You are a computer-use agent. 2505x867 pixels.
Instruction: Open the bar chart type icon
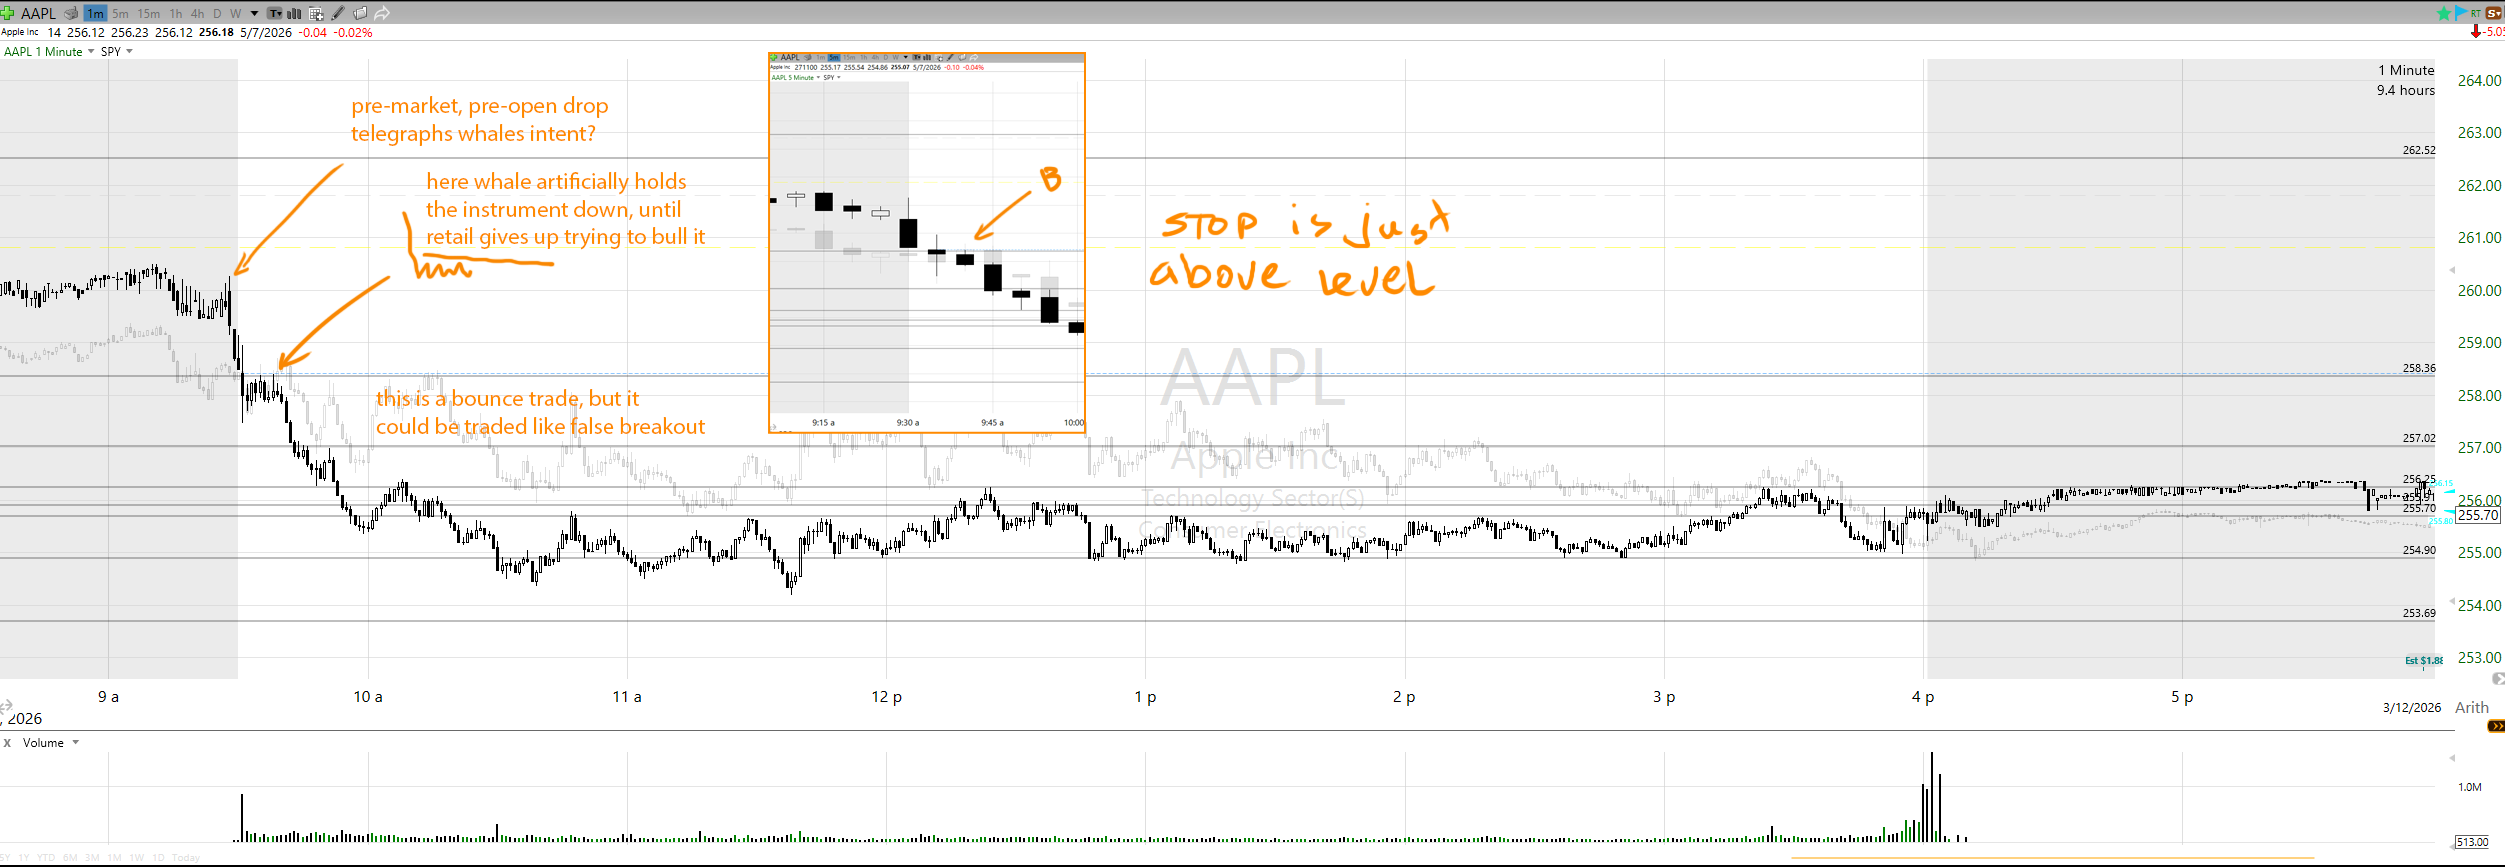tap(294, 13)
